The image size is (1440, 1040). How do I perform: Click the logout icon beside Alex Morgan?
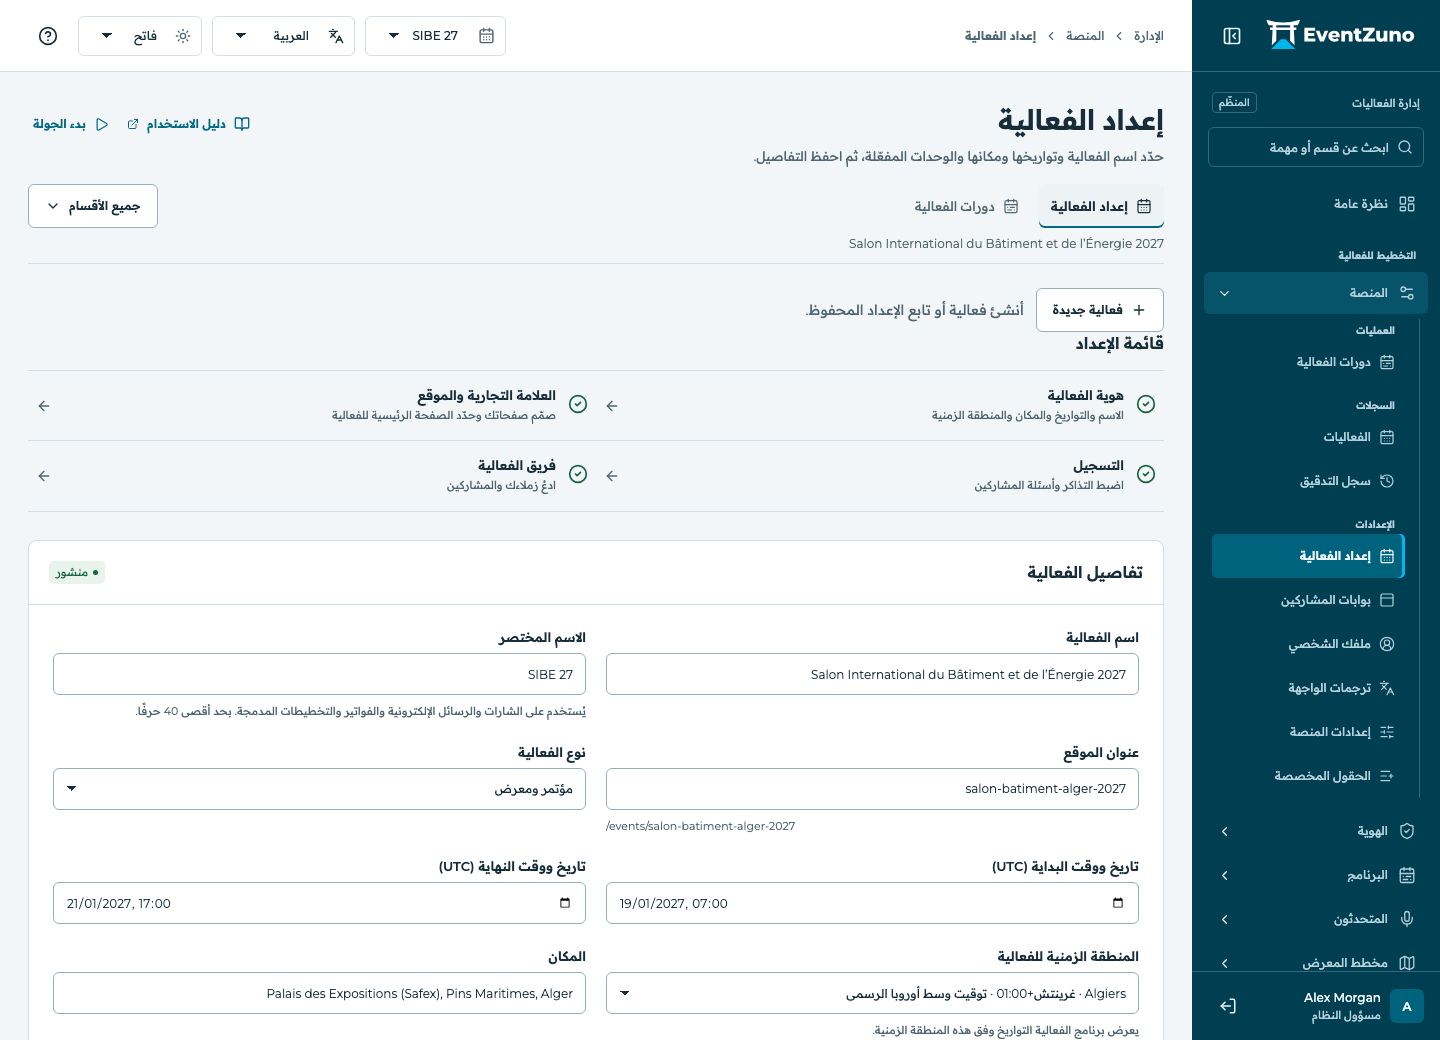[x=1228, y=1006]
